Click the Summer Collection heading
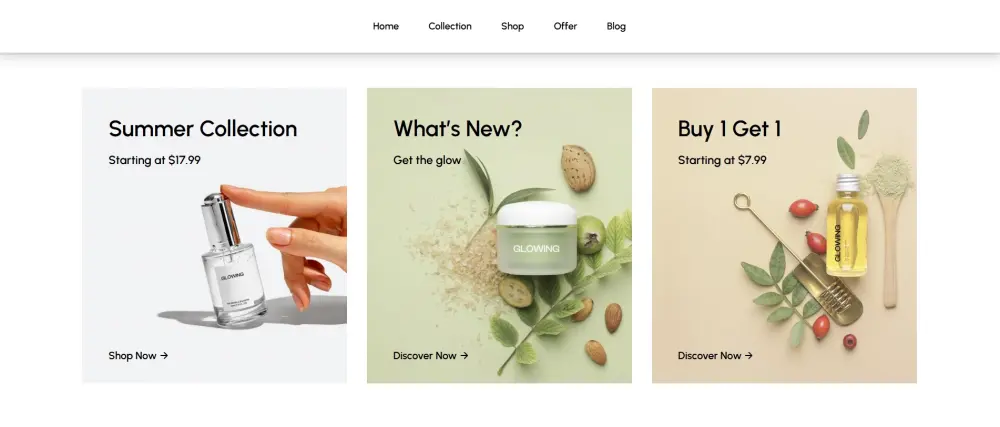1000x427 pixels. coord(203,129)
